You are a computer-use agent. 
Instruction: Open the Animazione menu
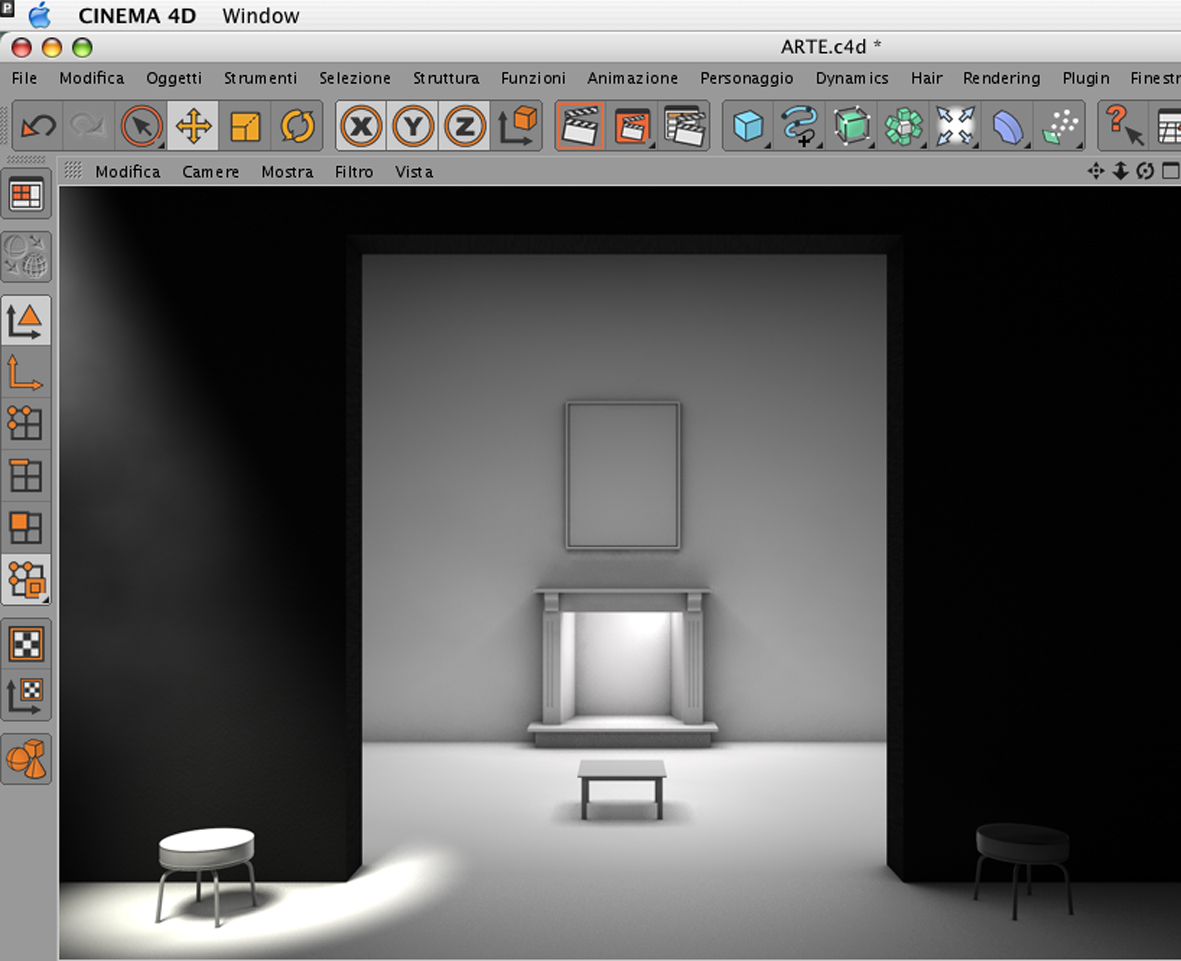coord(633,78)
